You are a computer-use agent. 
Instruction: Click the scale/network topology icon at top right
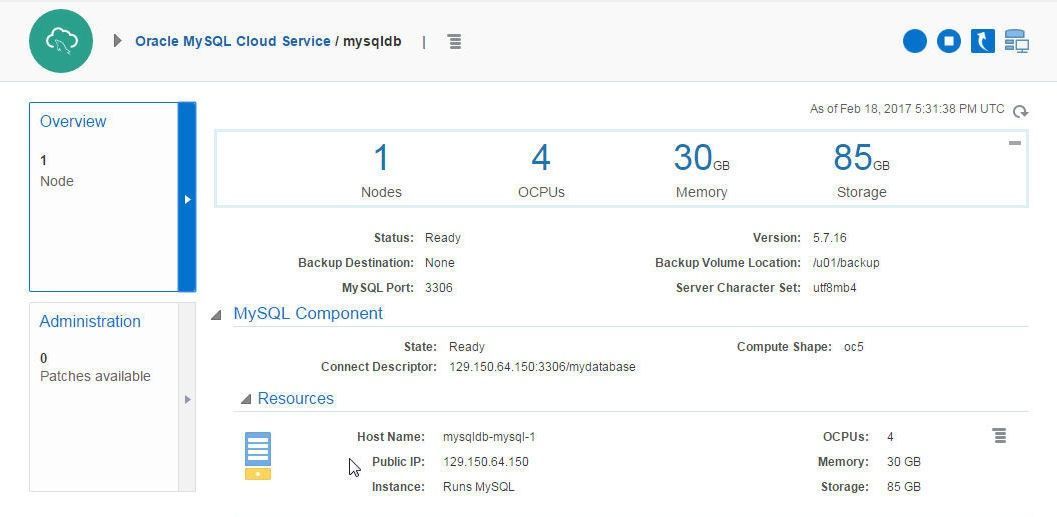click(1017, 41)
